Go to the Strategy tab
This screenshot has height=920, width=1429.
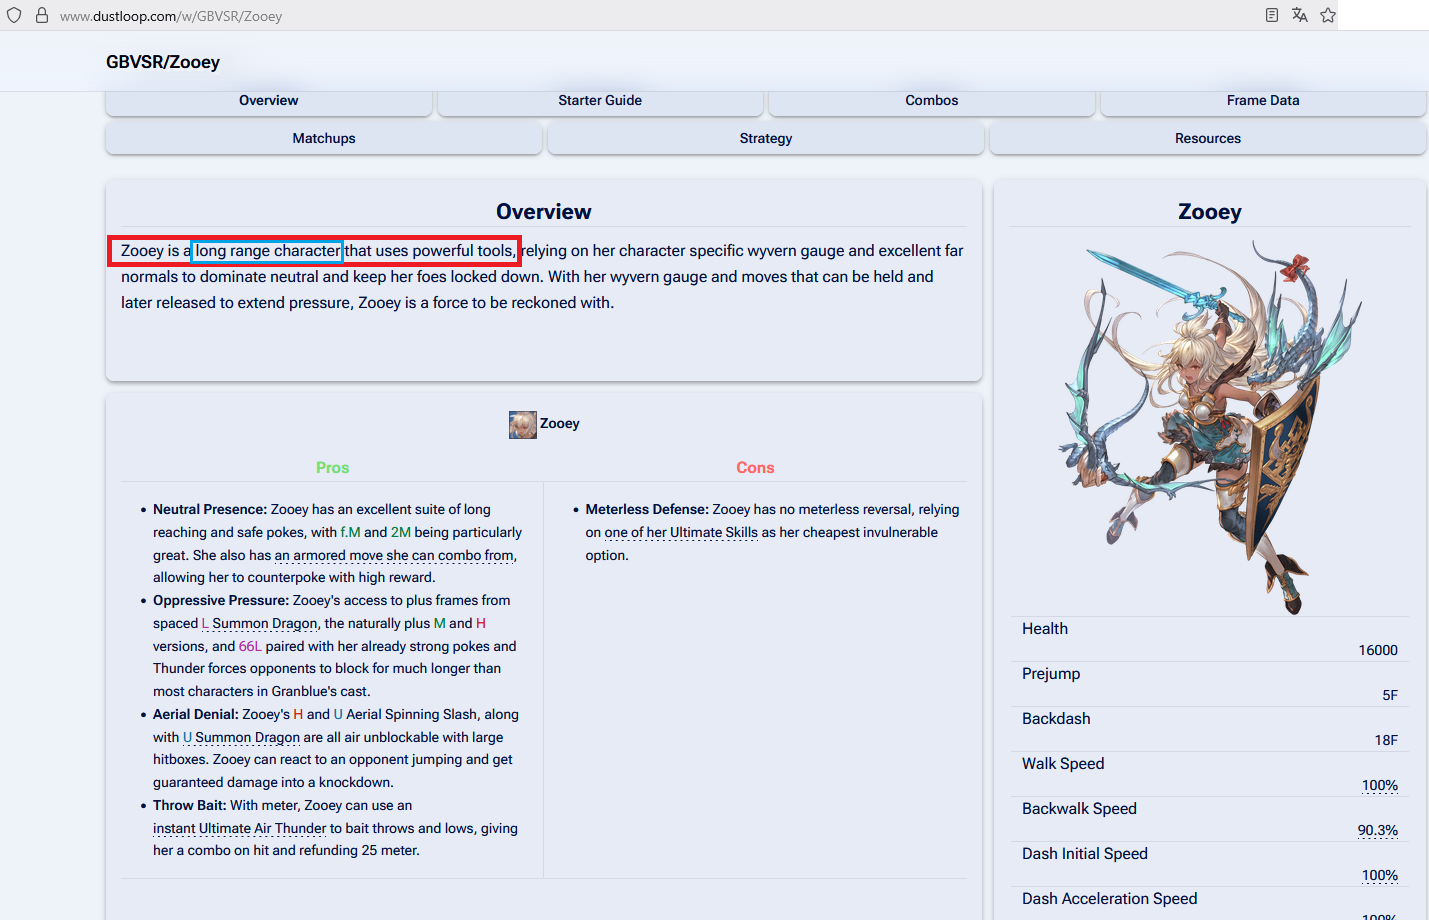coord(766,139)
